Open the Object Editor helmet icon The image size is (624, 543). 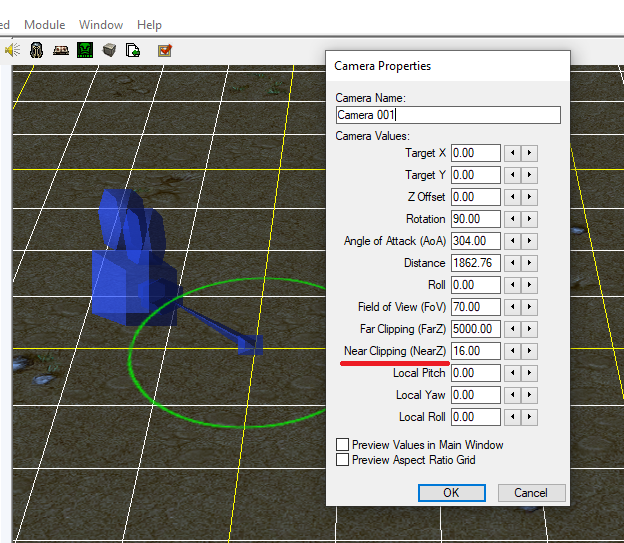coord(37,50)
